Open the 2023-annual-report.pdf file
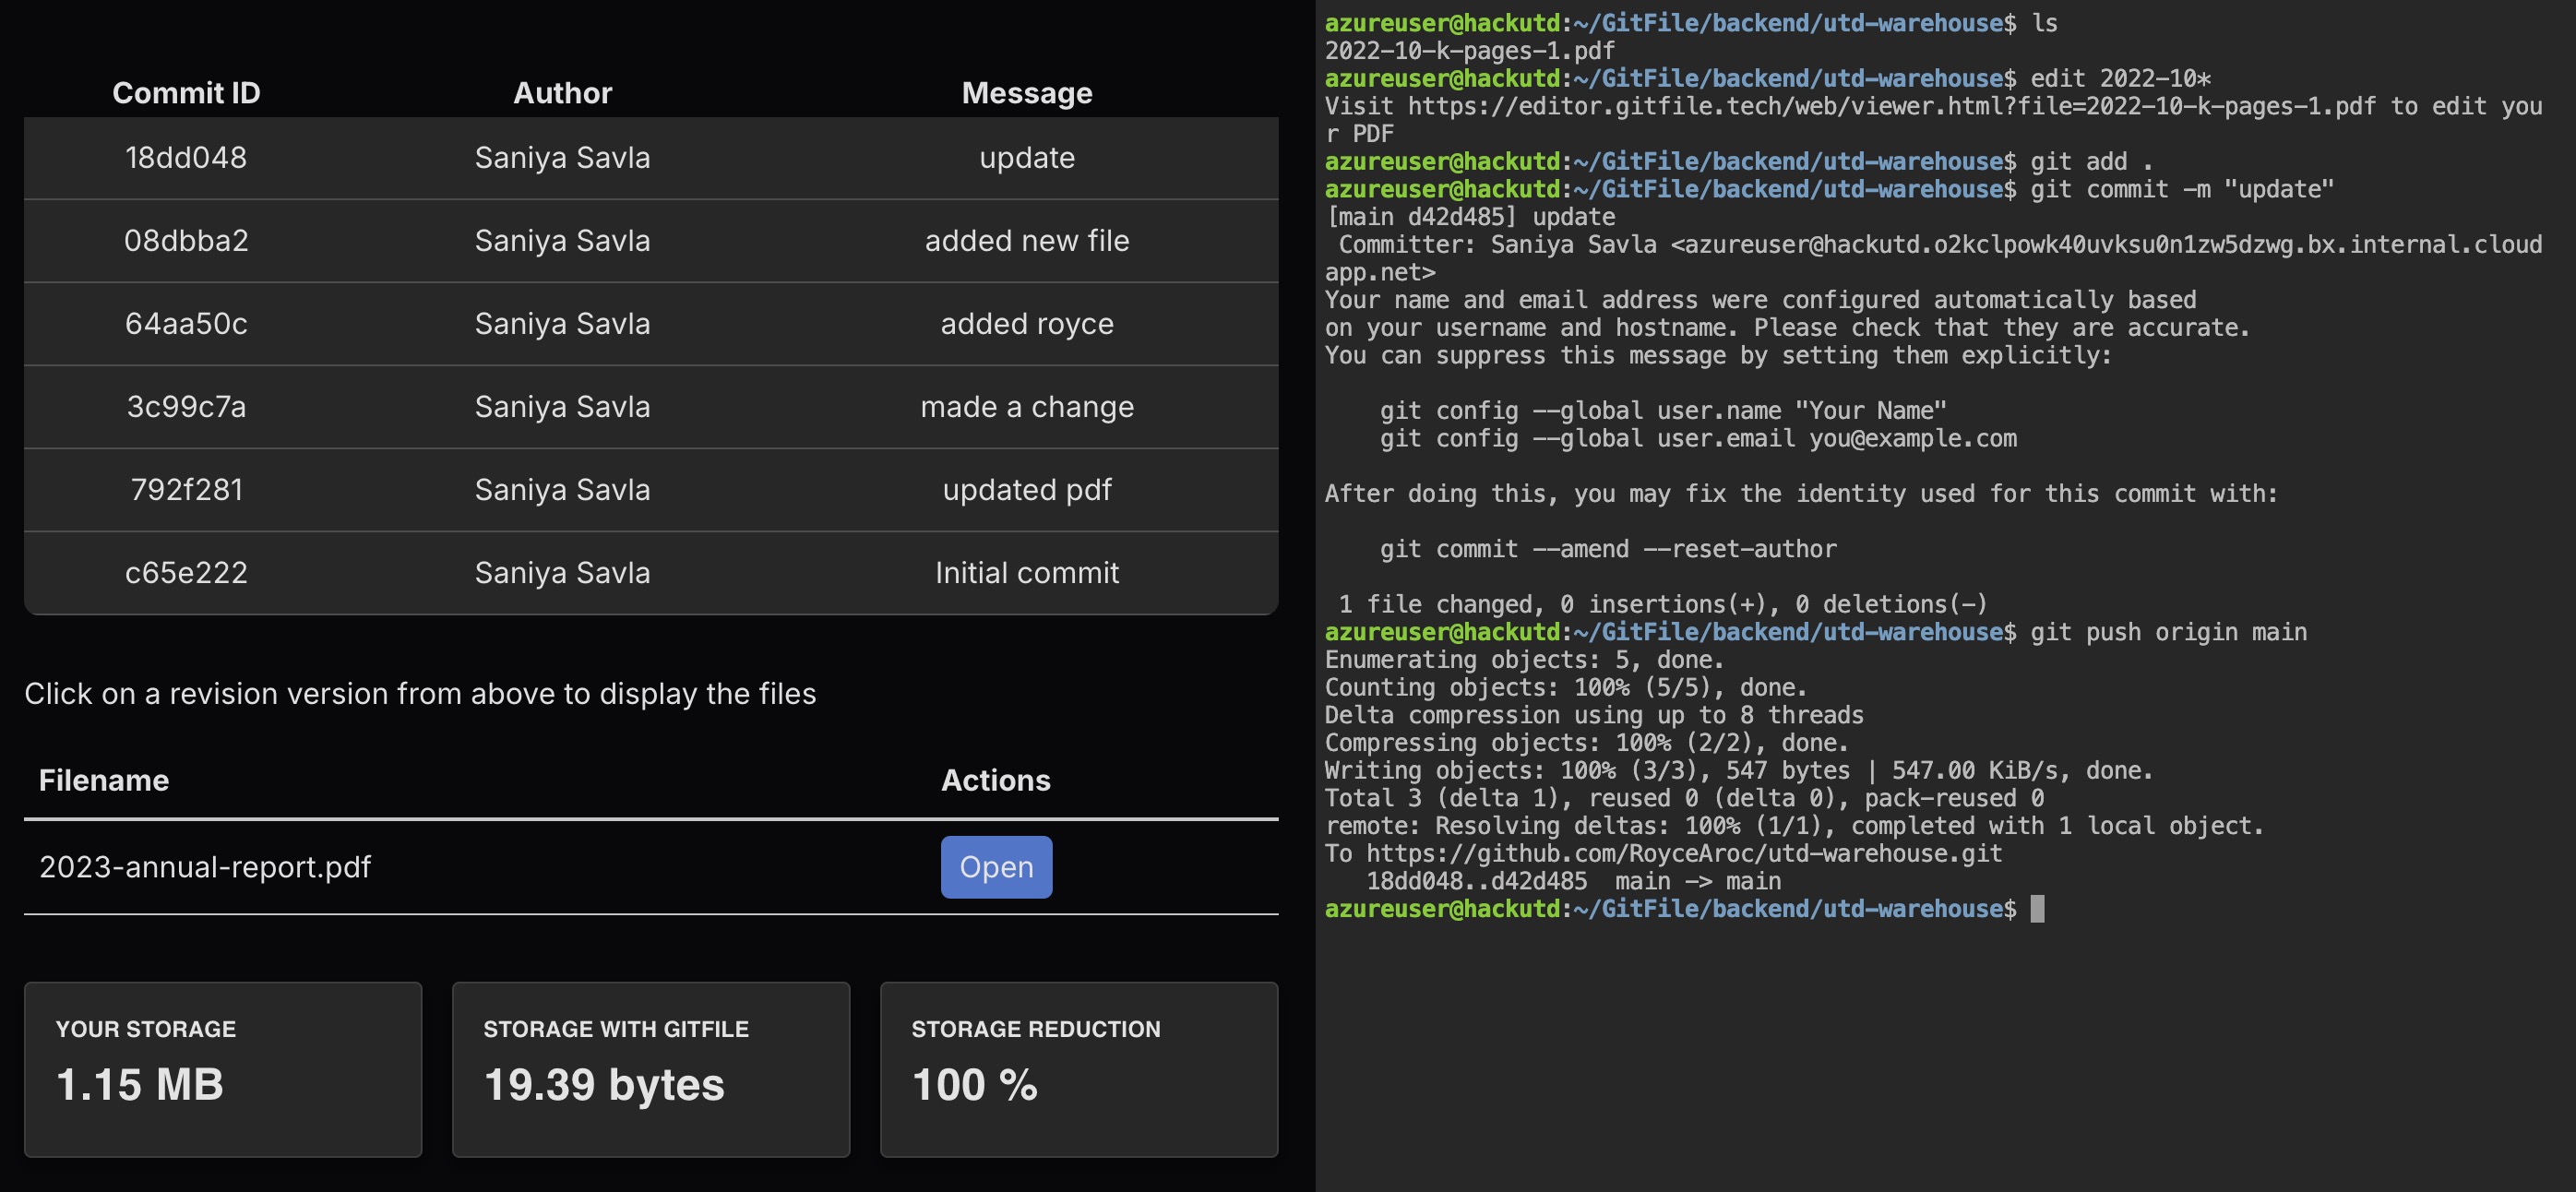The image size is (2576, 1192). [995, 867]
